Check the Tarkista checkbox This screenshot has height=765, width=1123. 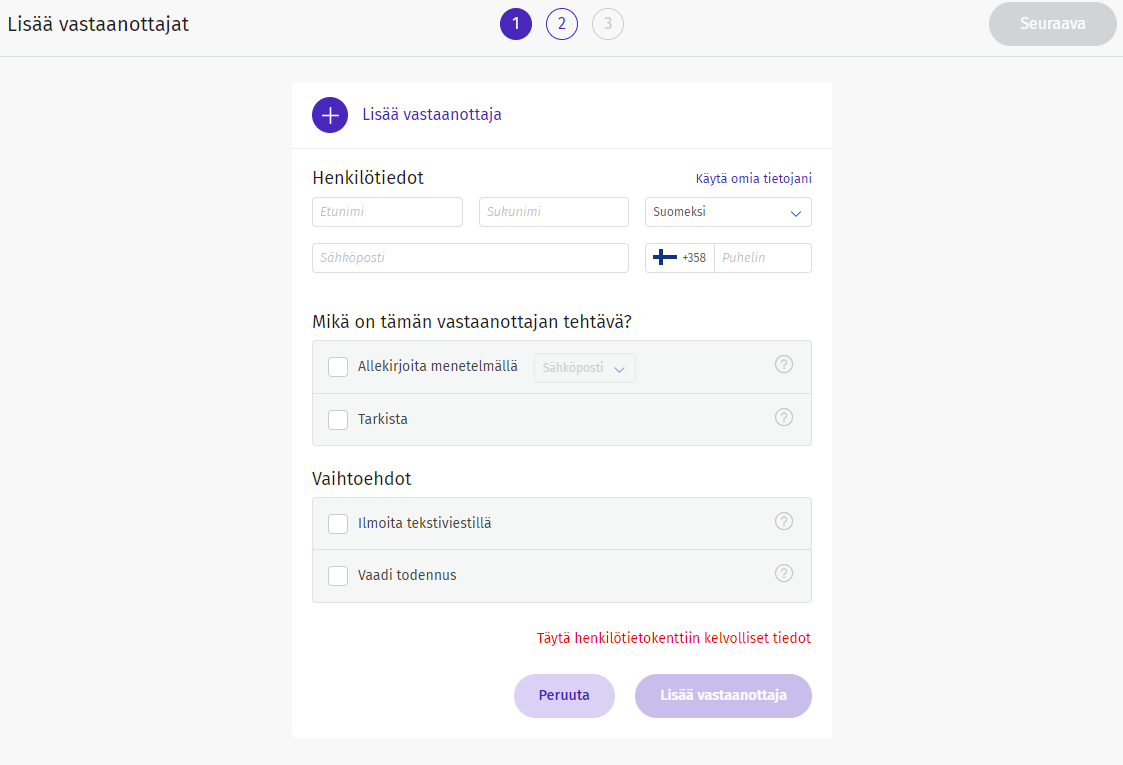338,419
